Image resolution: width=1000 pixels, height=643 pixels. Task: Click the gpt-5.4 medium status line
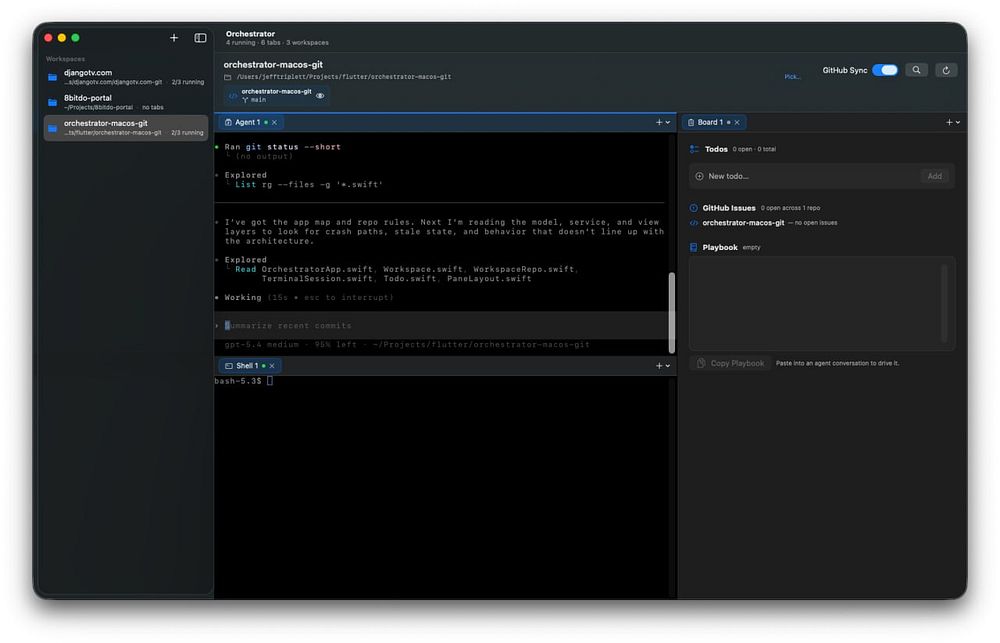(x=407, y=345)
